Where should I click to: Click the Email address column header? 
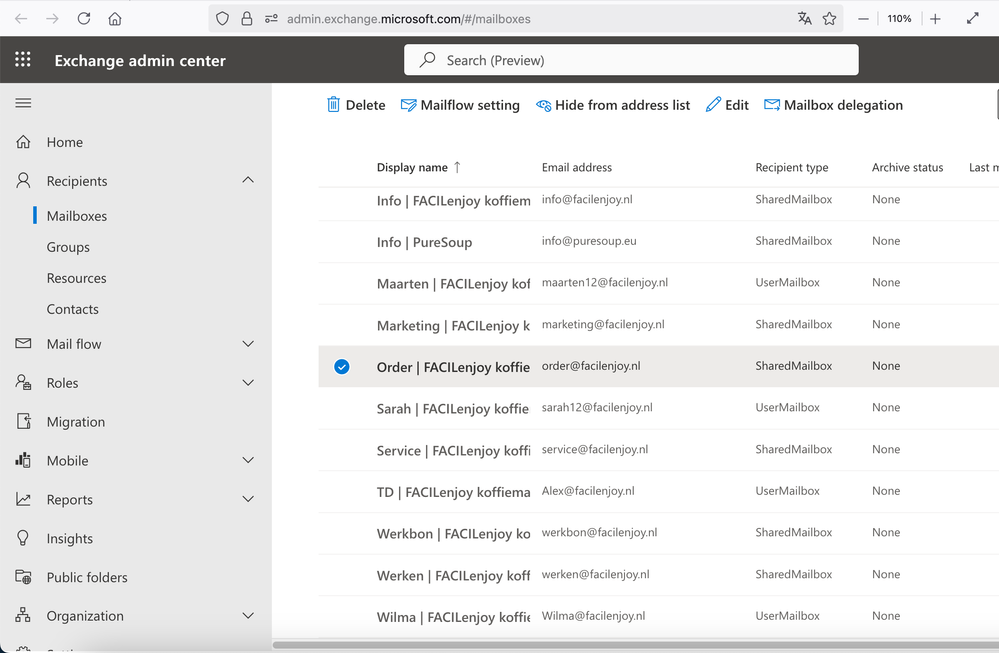577,167
